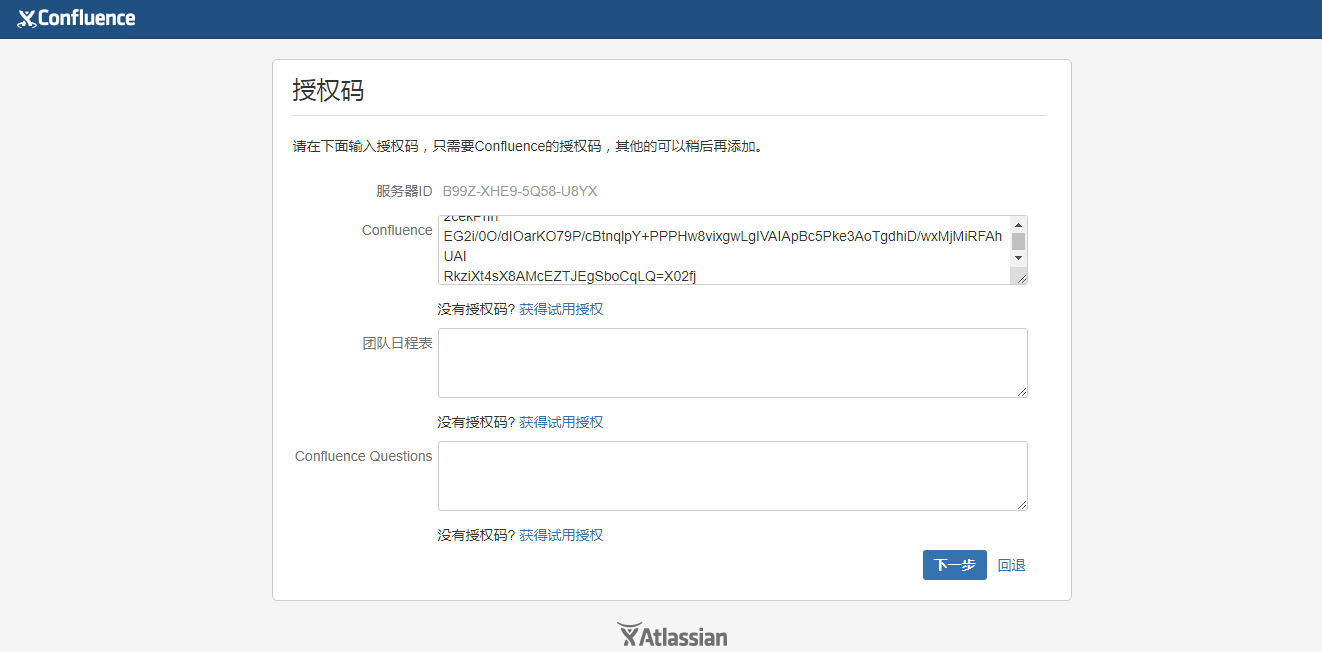The width and height of the screenshot is (1322, 652).
Task: Click the scroll up arrow in Confluence textarea
Action: [x=1018, y=224]
